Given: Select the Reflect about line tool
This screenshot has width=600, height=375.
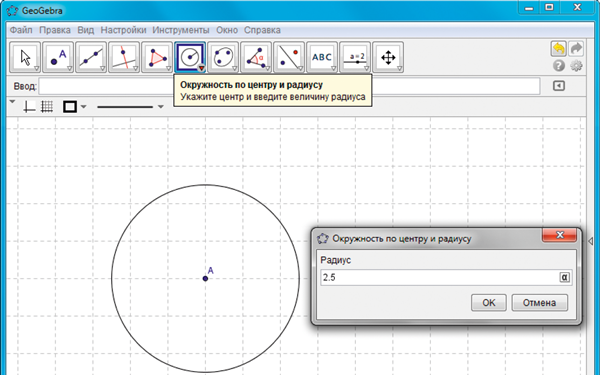Looking at the screenshot, I should click(289, 57).
